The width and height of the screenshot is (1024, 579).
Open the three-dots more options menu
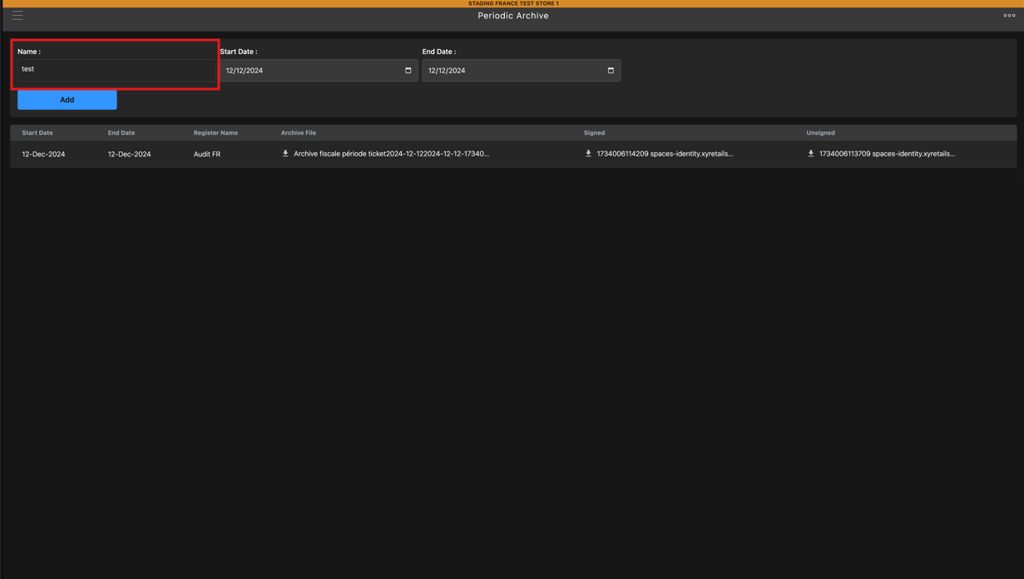pyautogui.click(x=1009, y=16)
